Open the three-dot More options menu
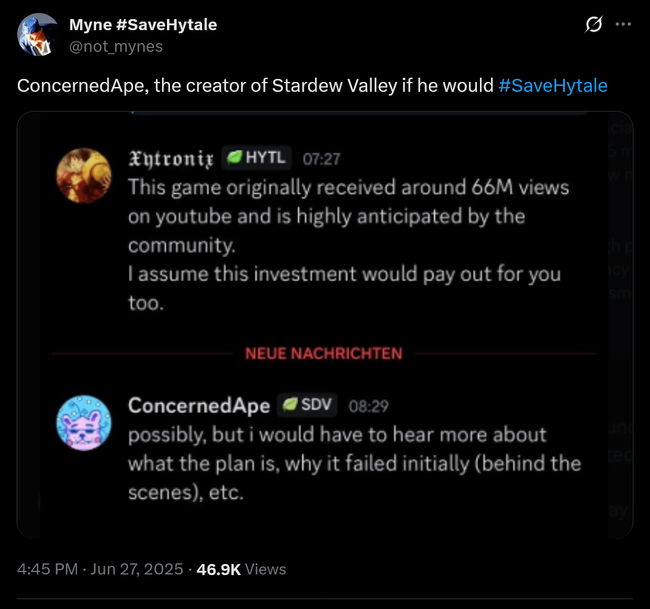Image resolution: width=650 pixels, height=609 pixels. pyautogui.click(x=624, y=24)
